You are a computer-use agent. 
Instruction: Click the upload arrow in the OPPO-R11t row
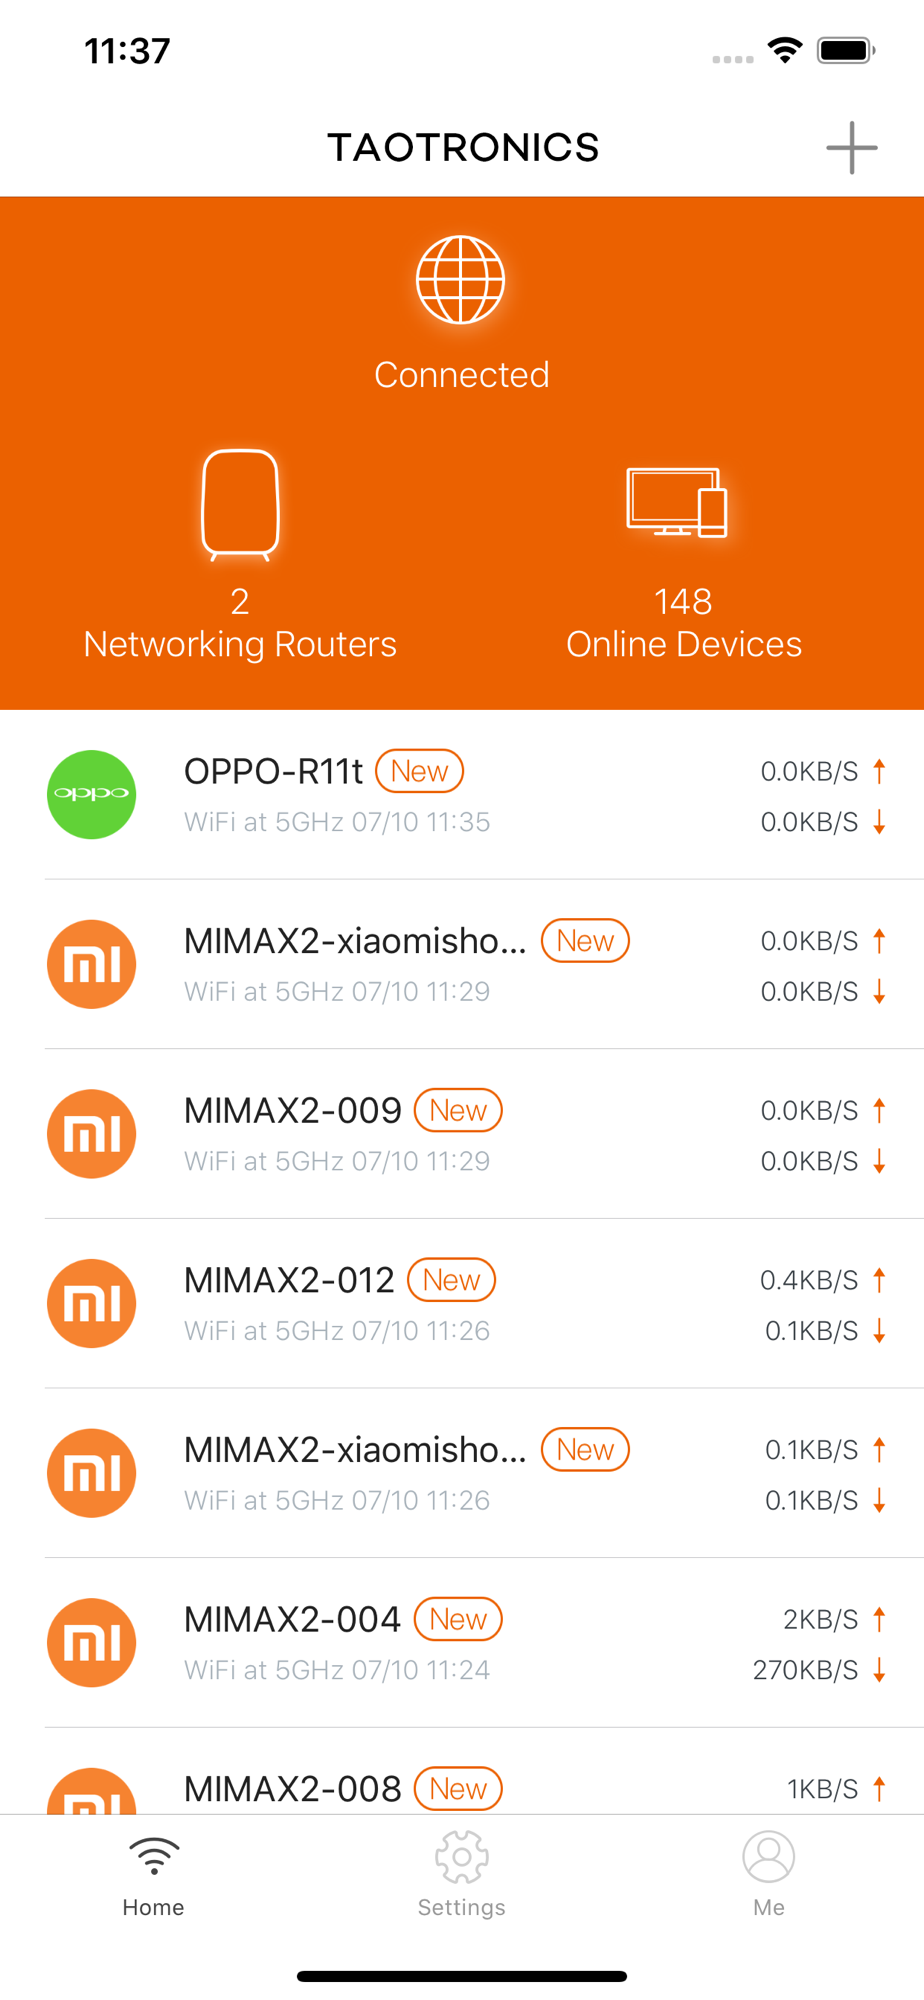pos(879,771)
